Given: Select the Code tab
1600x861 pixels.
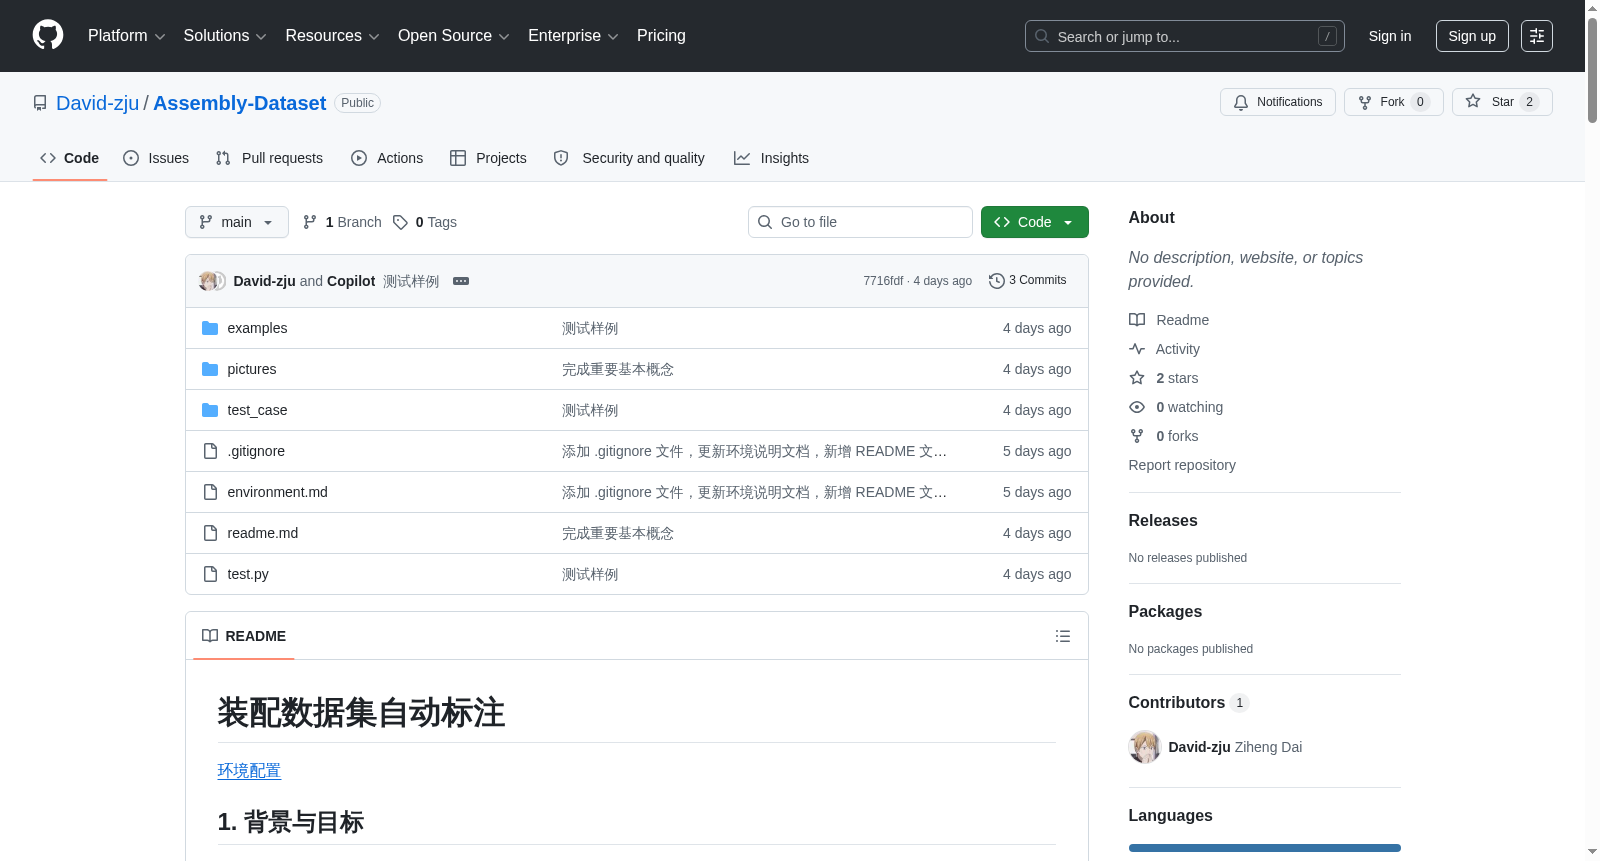Looking at the screenshot, I should click(x=70, y=158).
